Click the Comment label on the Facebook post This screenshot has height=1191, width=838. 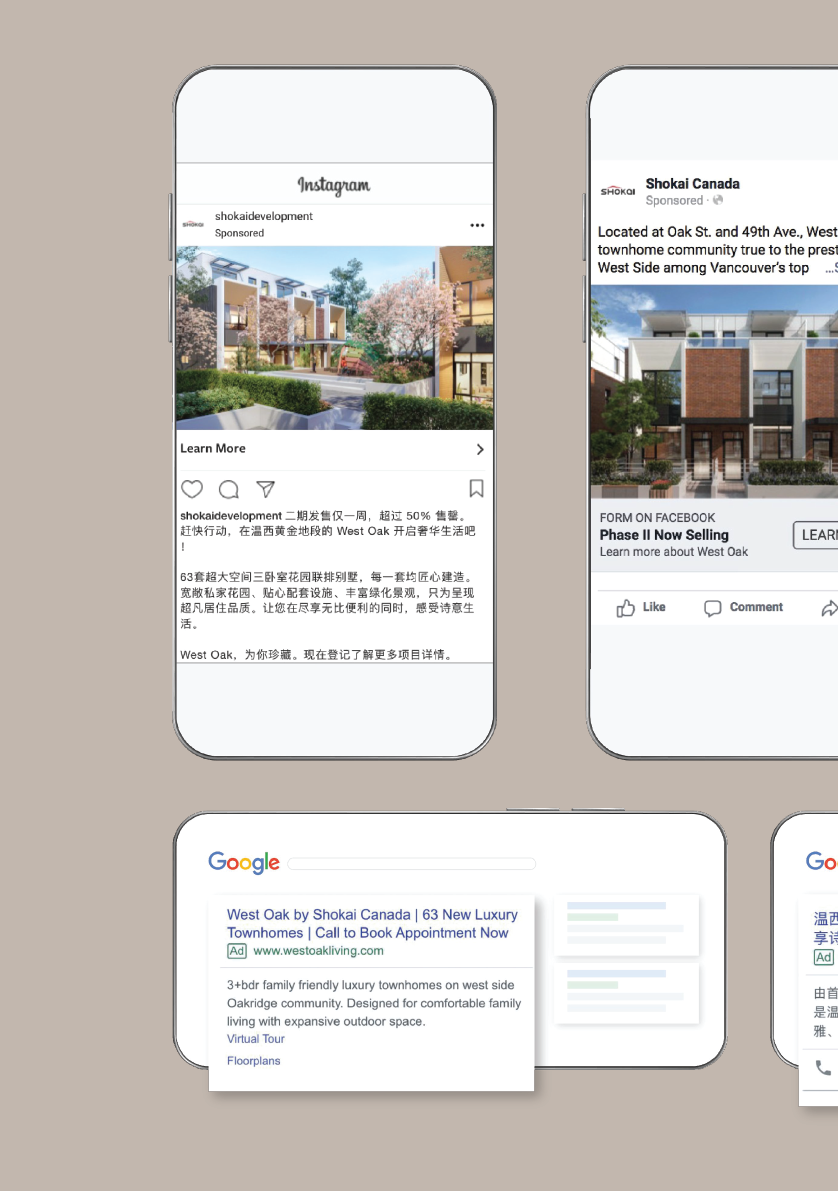(756, 607)
